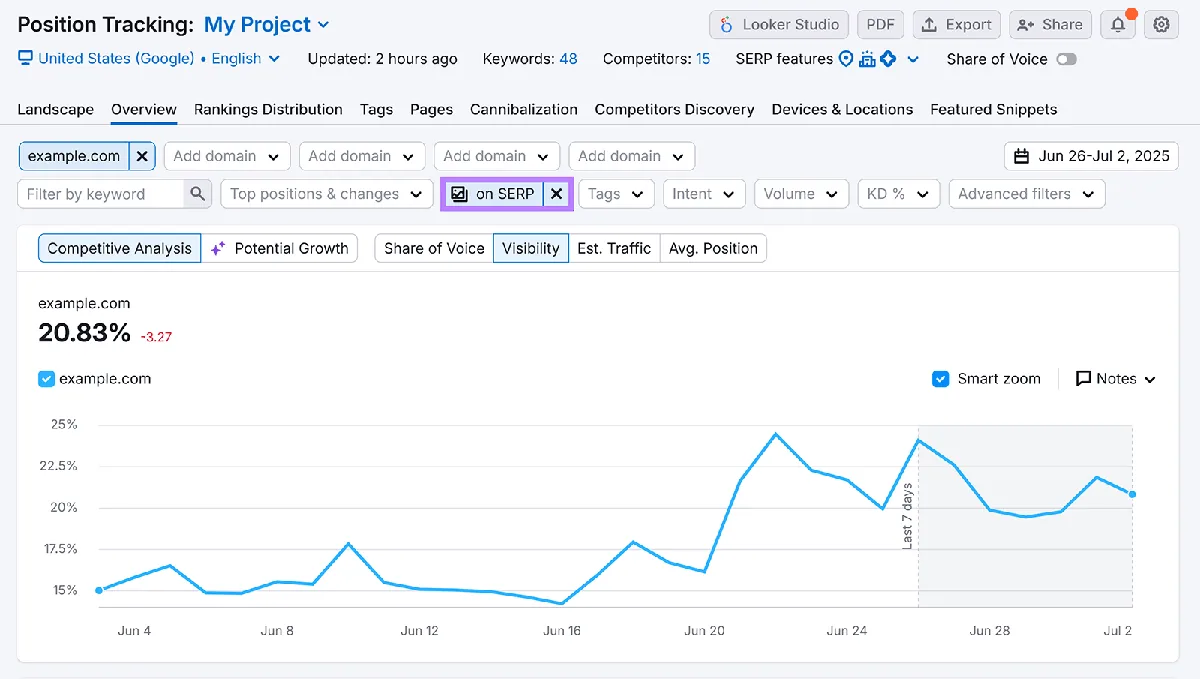1200x679 pixels.
Task: Click the local pack SERP feature icon
Action: point(846,59)
